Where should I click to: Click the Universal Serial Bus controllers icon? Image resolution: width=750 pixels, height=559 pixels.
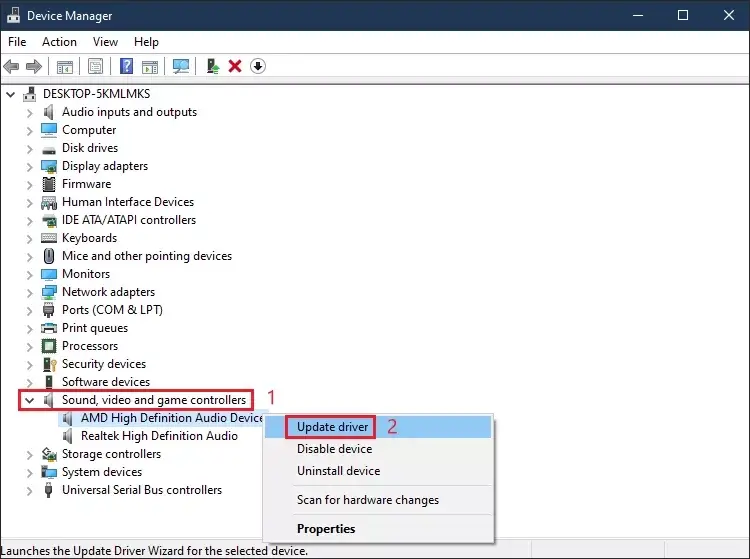[x=48, y=490]
